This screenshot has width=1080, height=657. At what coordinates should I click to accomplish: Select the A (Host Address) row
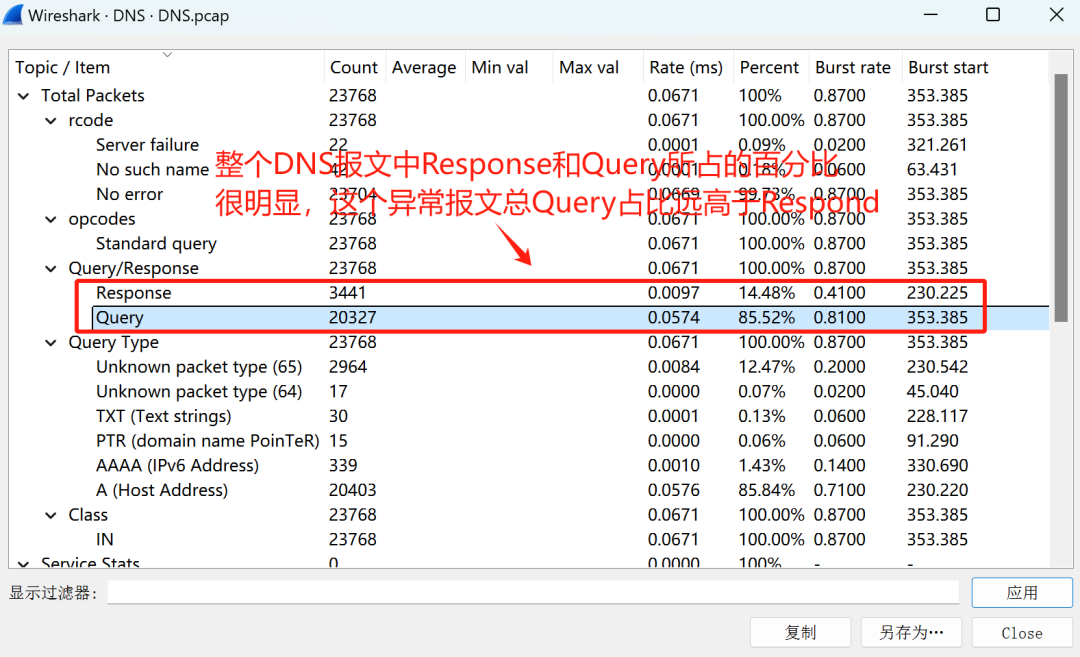(x=161, y=490)
